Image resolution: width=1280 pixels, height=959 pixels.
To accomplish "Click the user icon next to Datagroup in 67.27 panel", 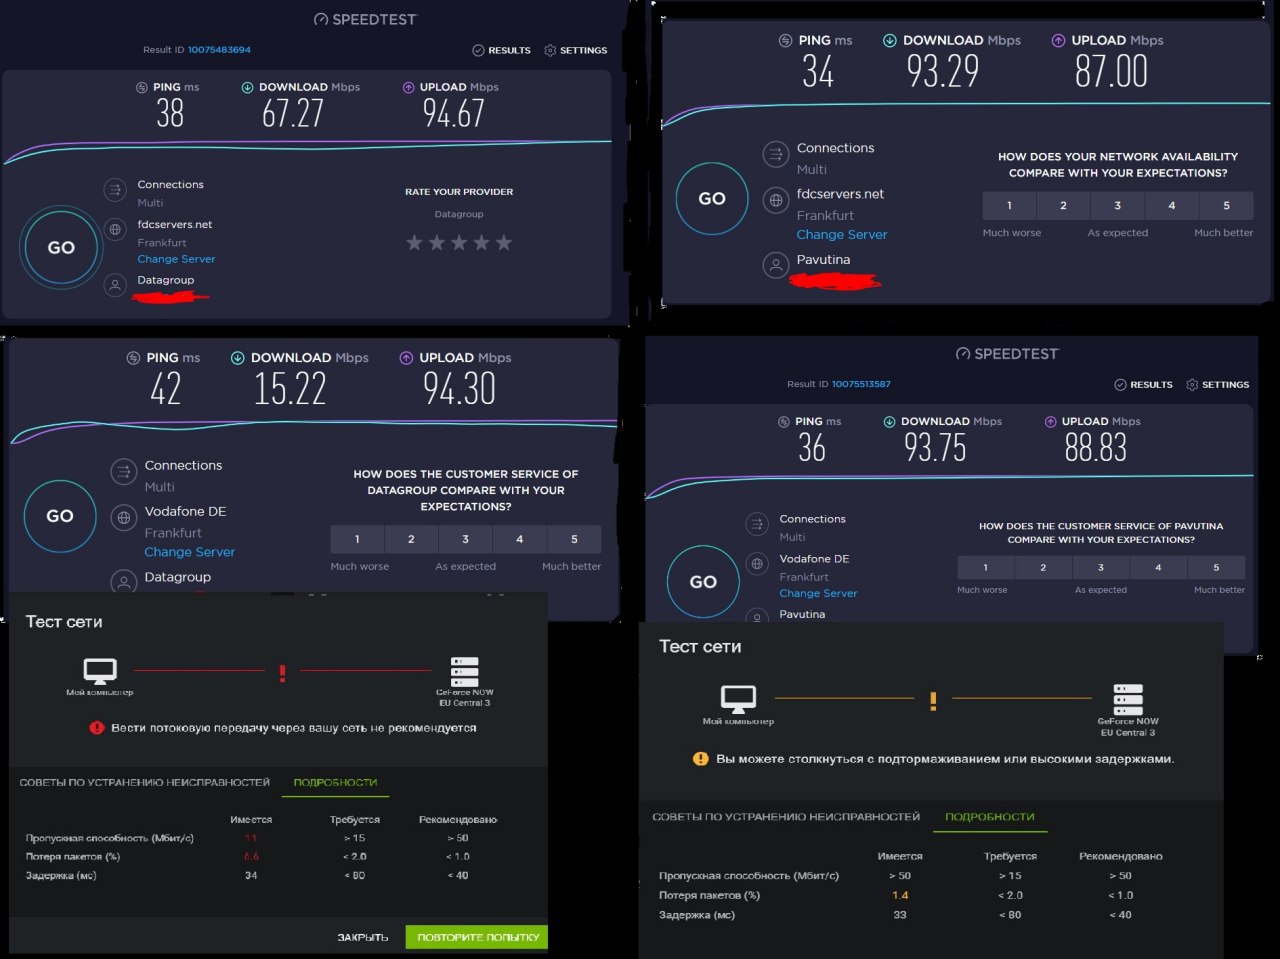I will [115, 285].
